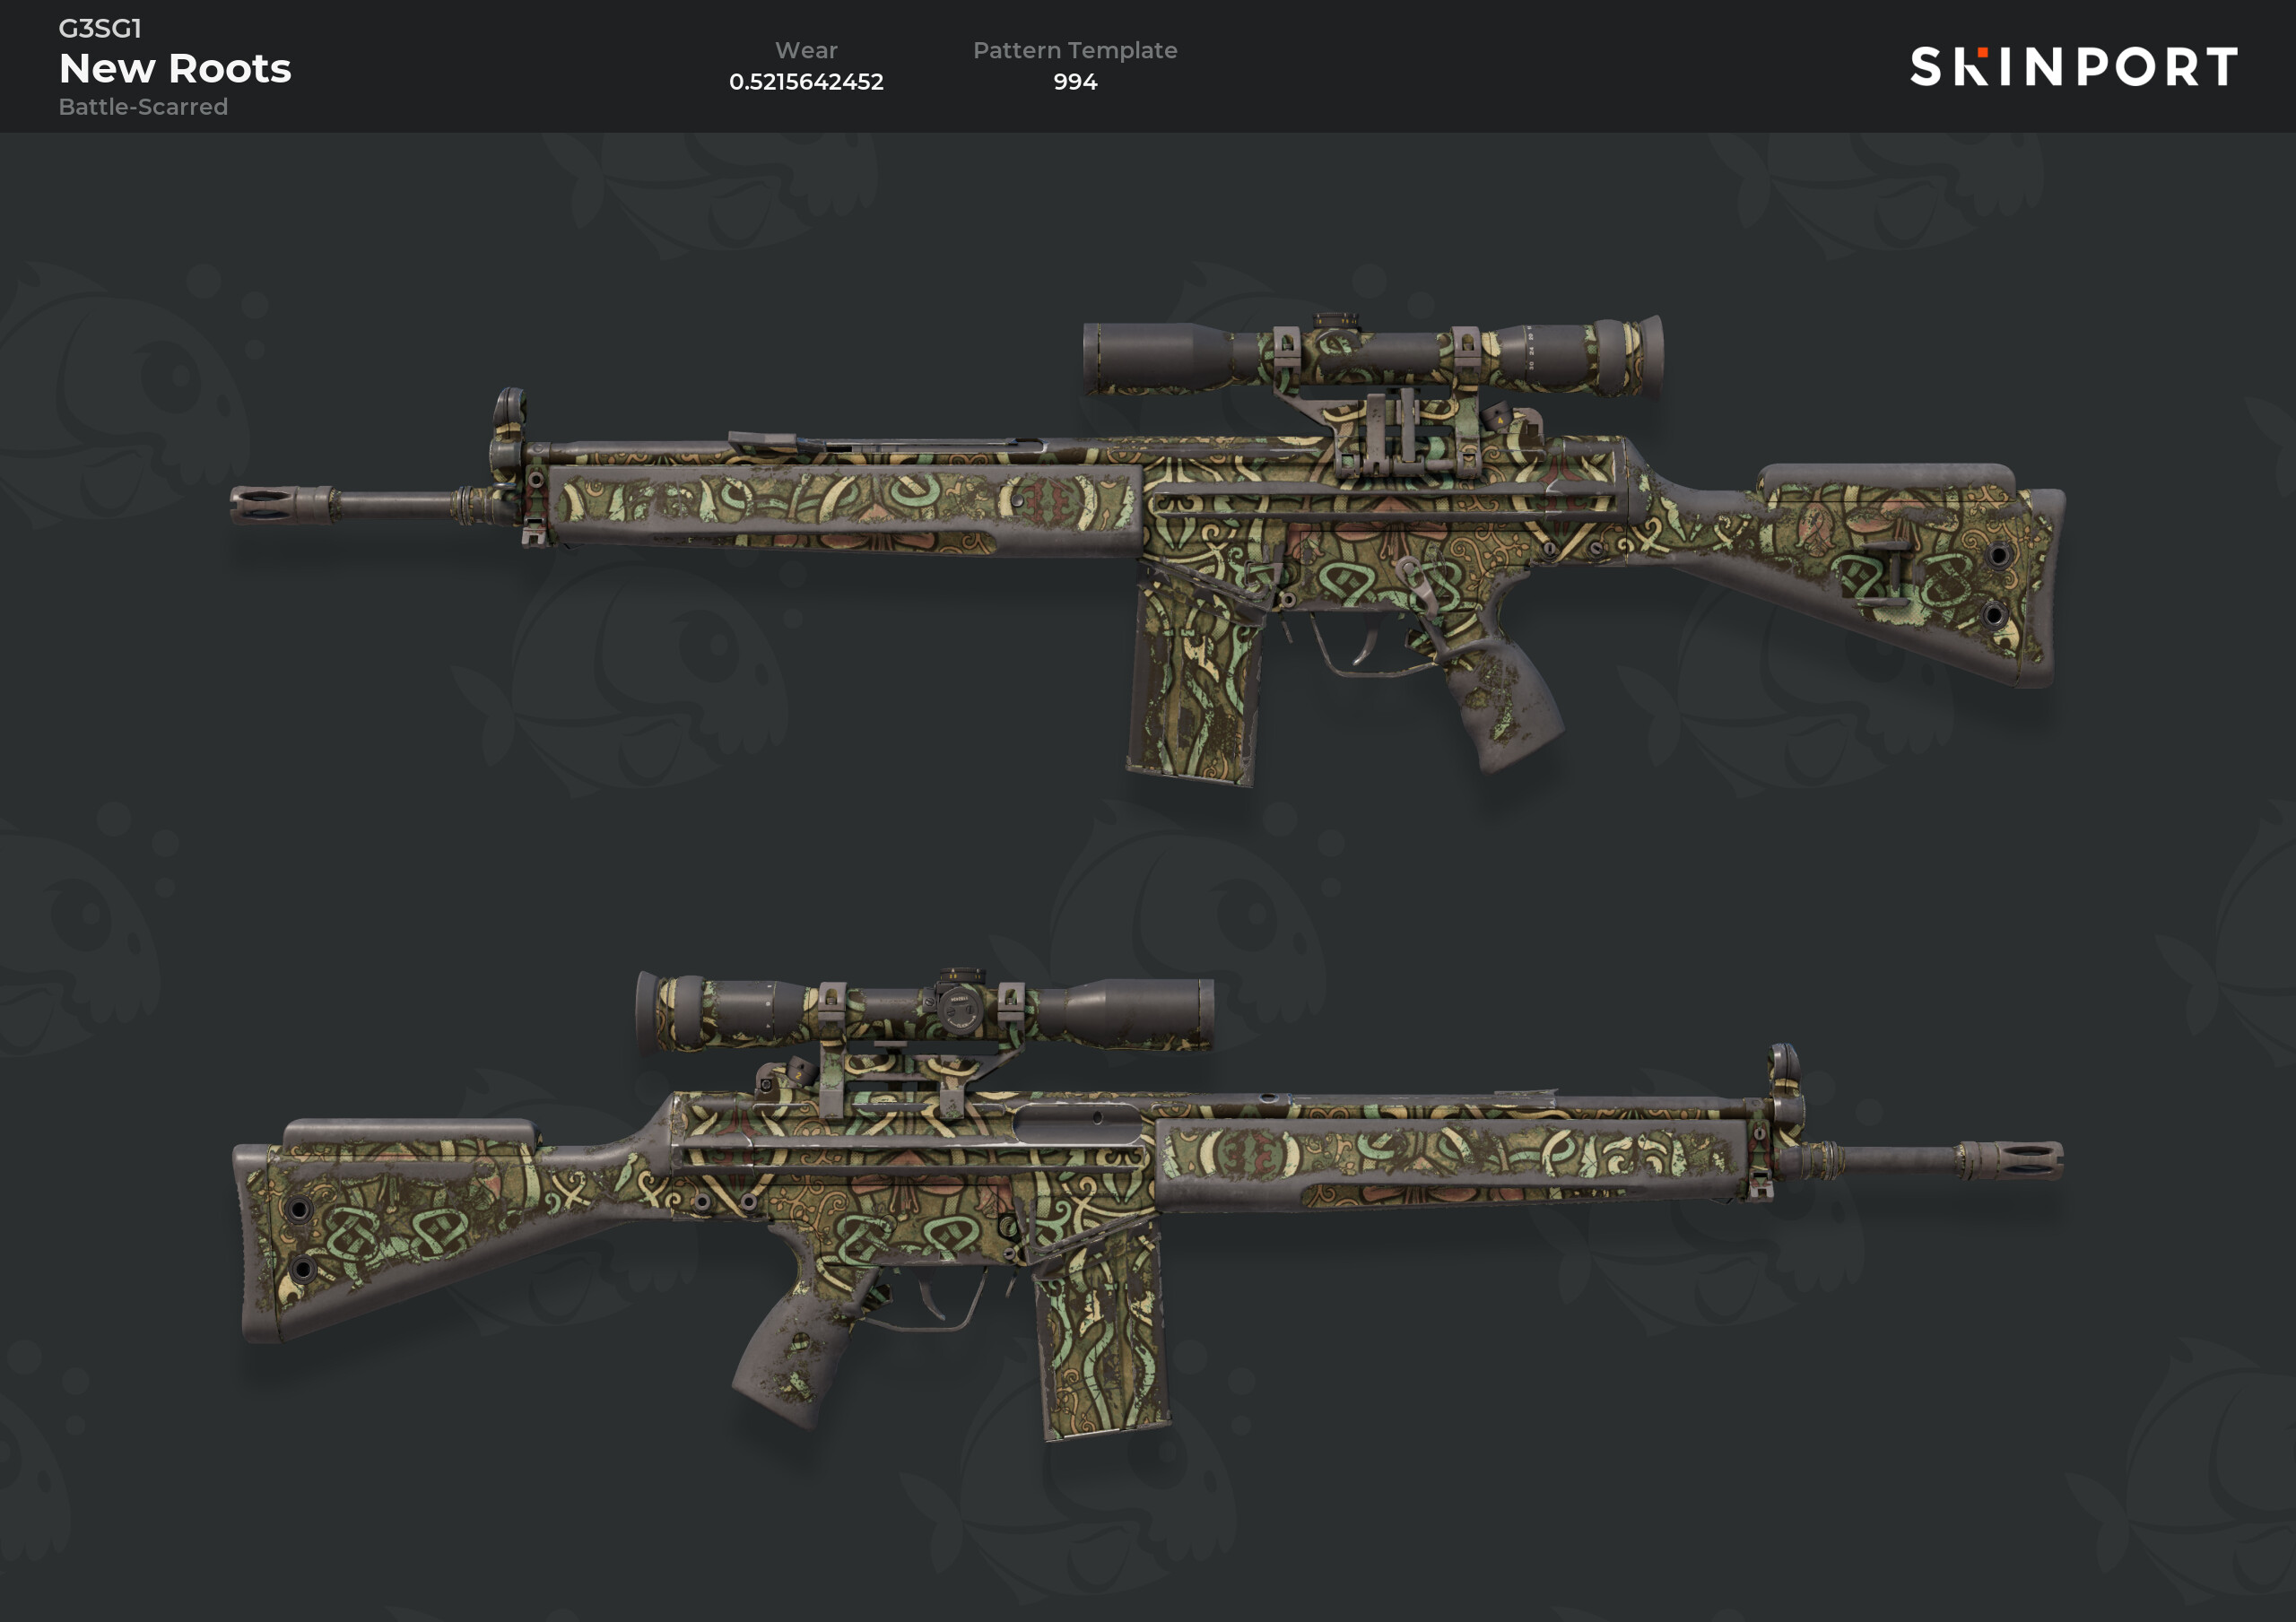Click the New Roots skin title

coord(175,68)
